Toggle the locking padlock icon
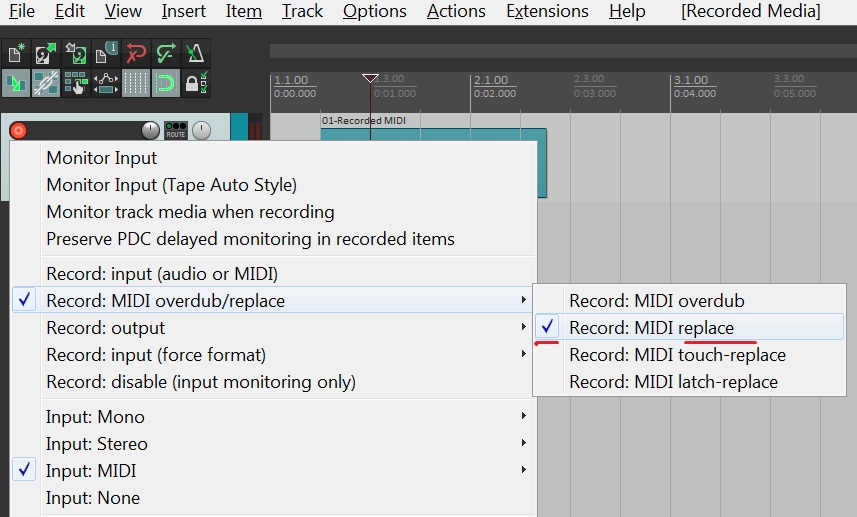This screenshot has width=857, height=517. click(195, 83)
